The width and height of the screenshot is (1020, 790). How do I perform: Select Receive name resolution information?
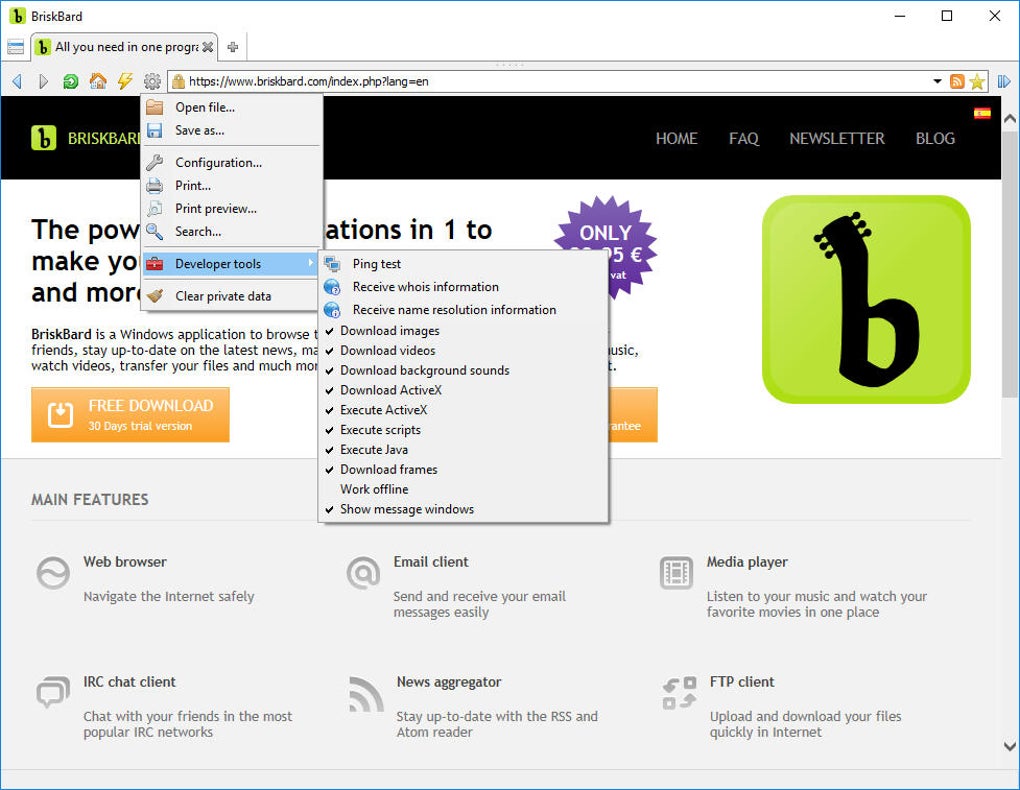[464, 310]
